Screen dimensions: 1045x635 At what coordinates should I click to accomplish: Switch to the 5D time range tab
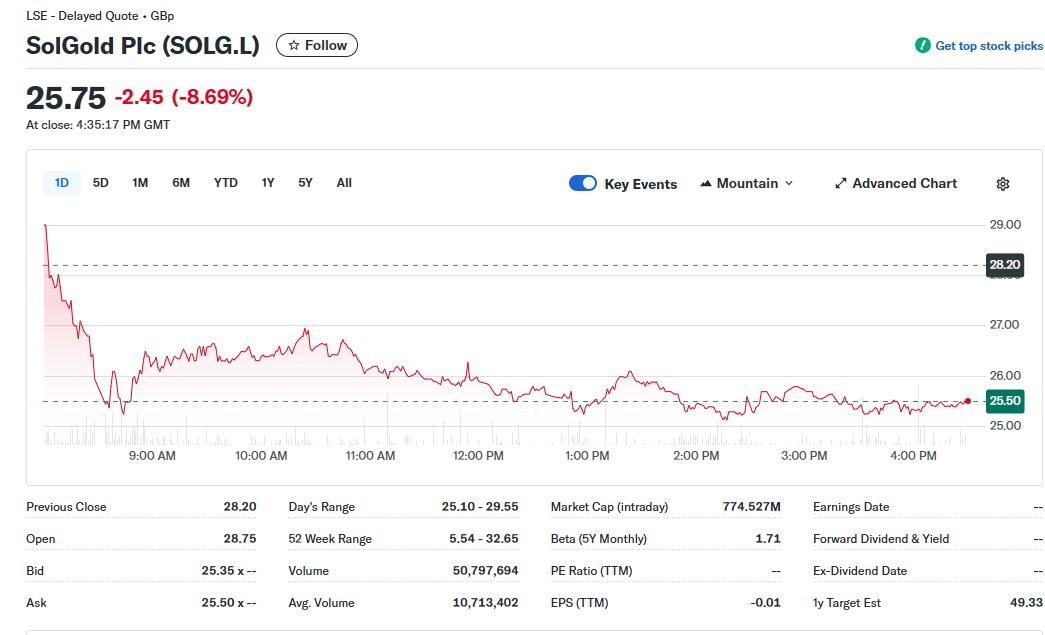coord(100,183)
